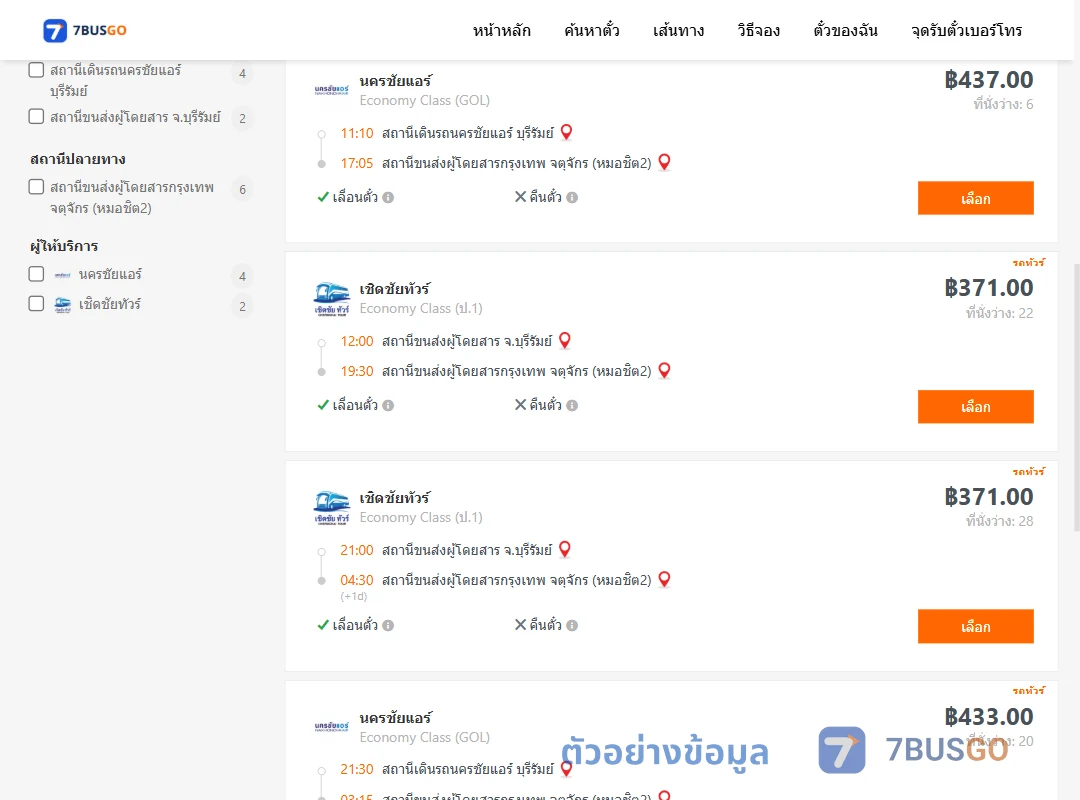Screen dimensions: 1080x800
Task: Click price ฿433.00
Action: click(988, 717)
